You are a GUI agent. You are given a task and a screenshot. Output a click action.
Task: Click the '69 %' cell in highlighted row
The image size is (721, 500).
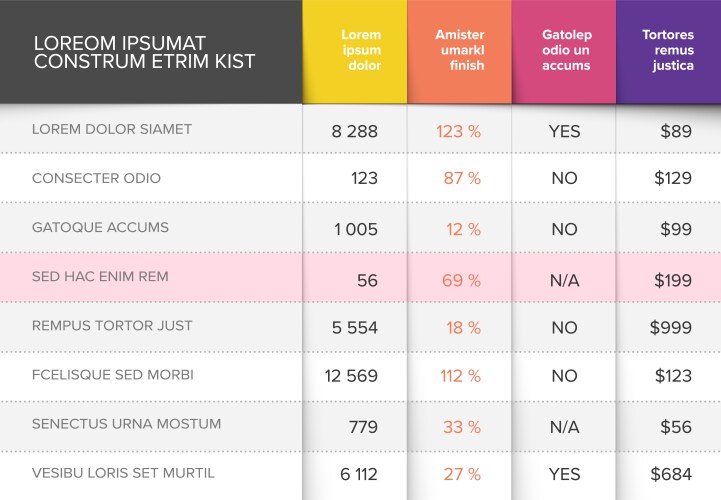(461, 280)
